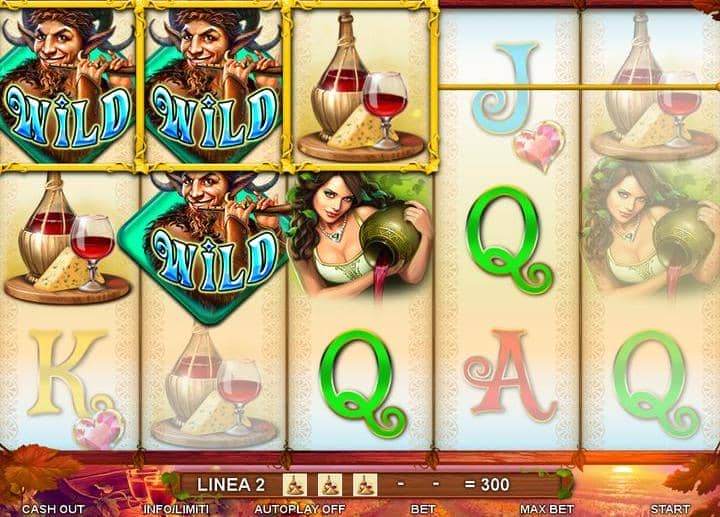This screenshot has height=517, width=720.
Task: Click the top-left WILD satyr symbol
Action: [x=68, y=85]
